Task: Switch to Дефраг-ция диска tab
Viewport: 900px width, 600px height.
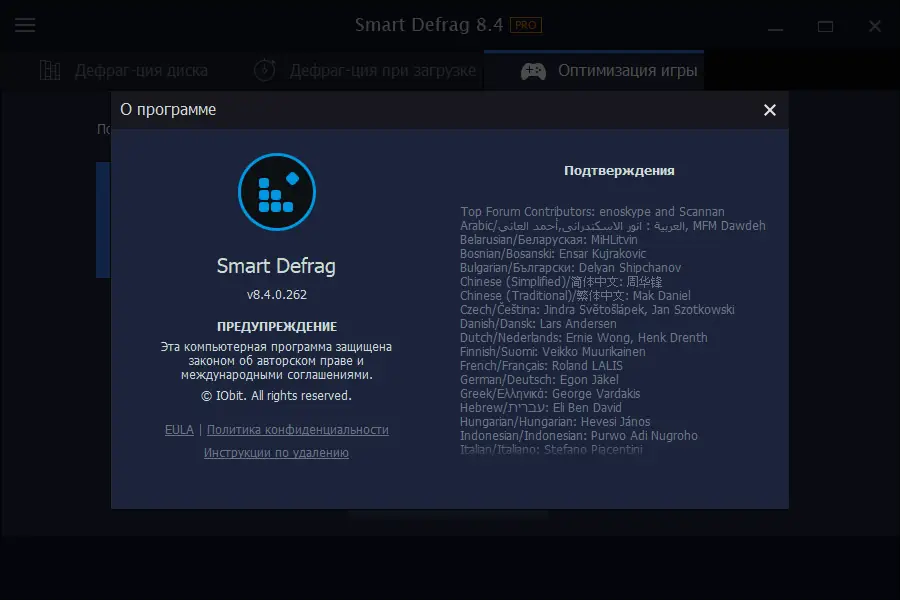Action: point(124,70)
